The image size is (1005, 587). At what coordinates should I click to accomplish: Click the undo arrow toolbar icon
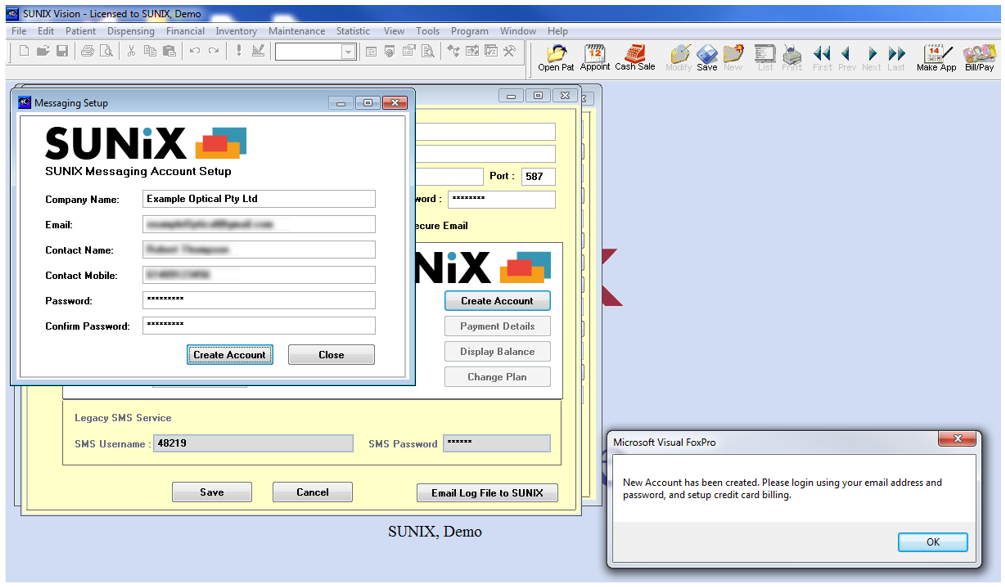pyautogui.click(x=193, y=50)
